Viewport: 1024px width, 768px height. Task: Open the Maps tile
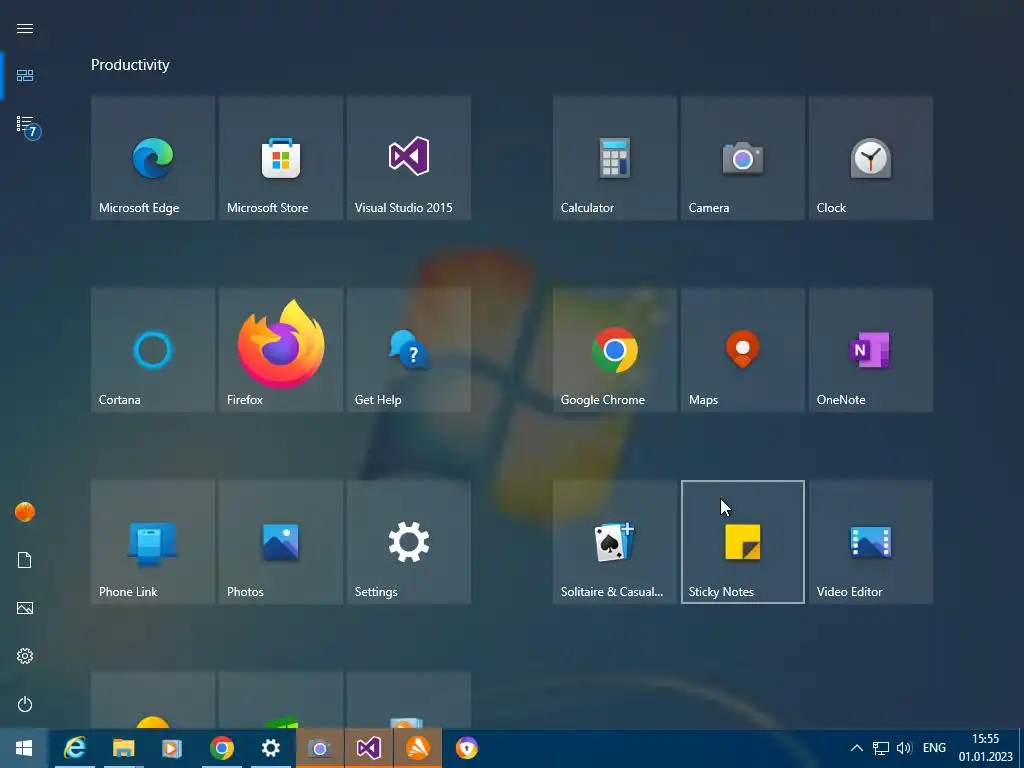(743, 350)
